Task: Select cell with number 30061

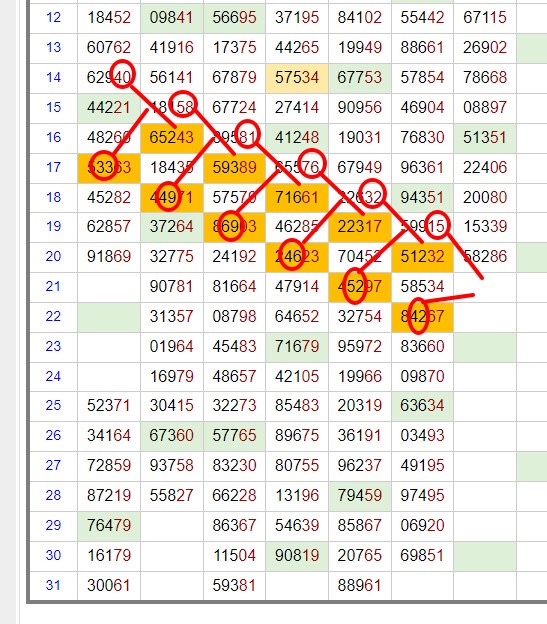Action: [x=109, y=586]
